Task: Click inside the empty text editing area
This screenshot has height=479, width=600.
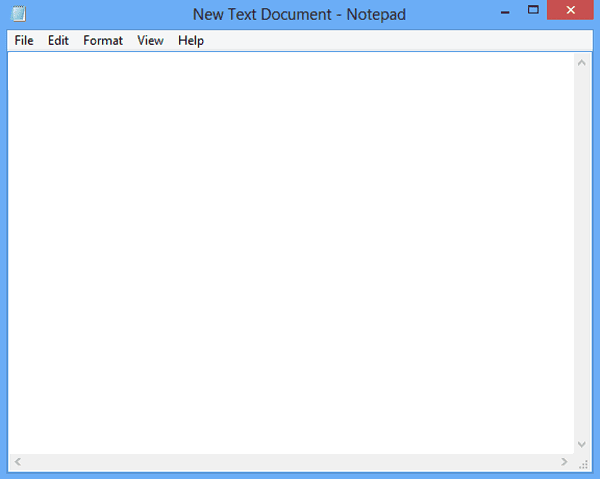Action: (x=290, y=250)
